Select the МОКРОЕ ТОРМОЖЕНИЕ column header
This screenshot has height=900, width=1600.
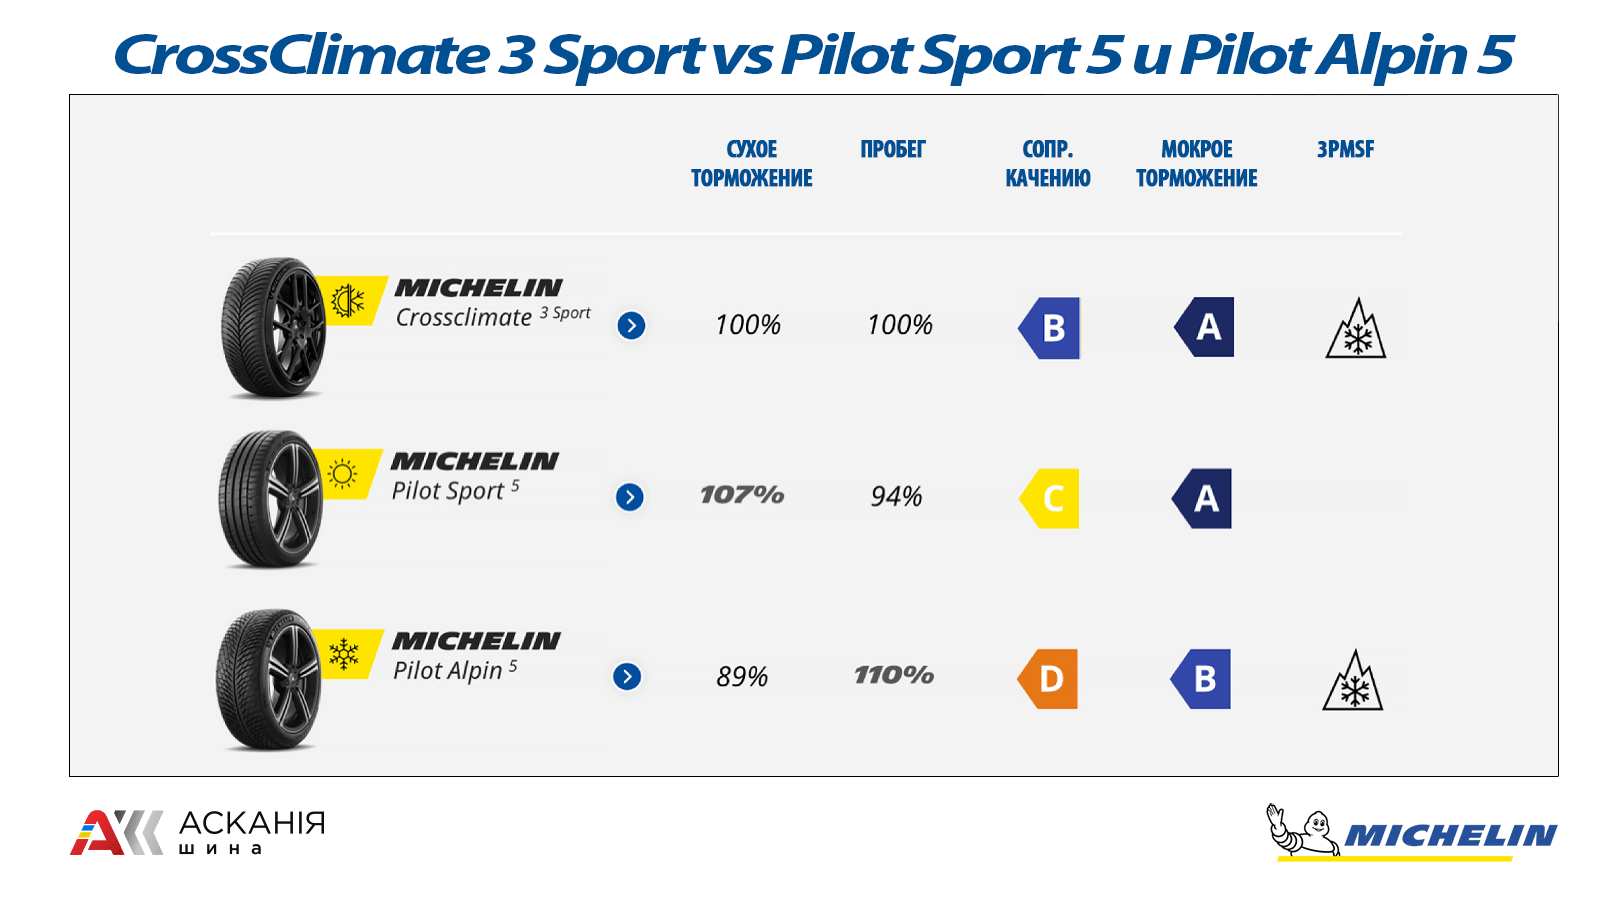[1197, 164]
